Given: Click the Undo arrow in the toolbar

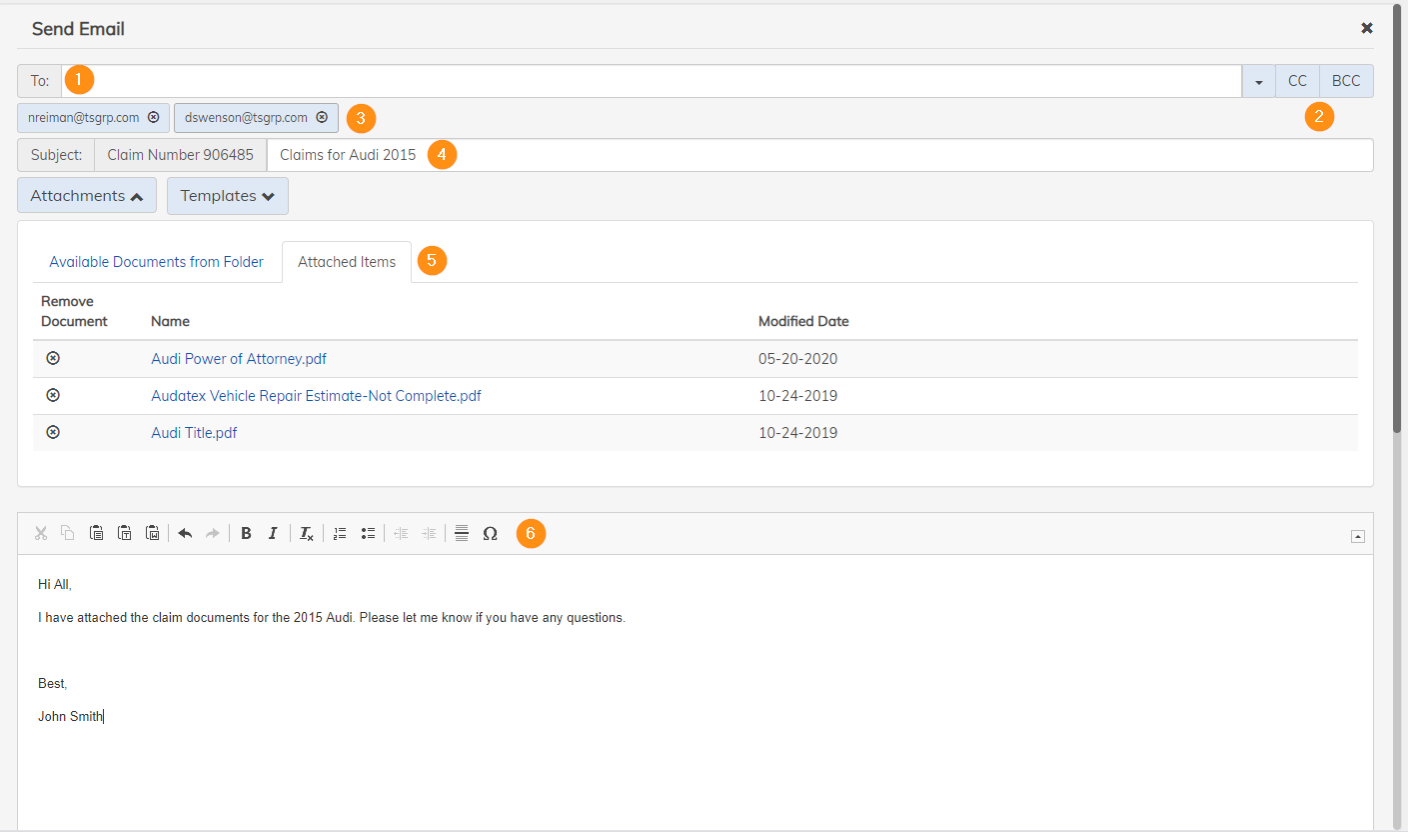Looking at the screenshot, I should point(185,534).
